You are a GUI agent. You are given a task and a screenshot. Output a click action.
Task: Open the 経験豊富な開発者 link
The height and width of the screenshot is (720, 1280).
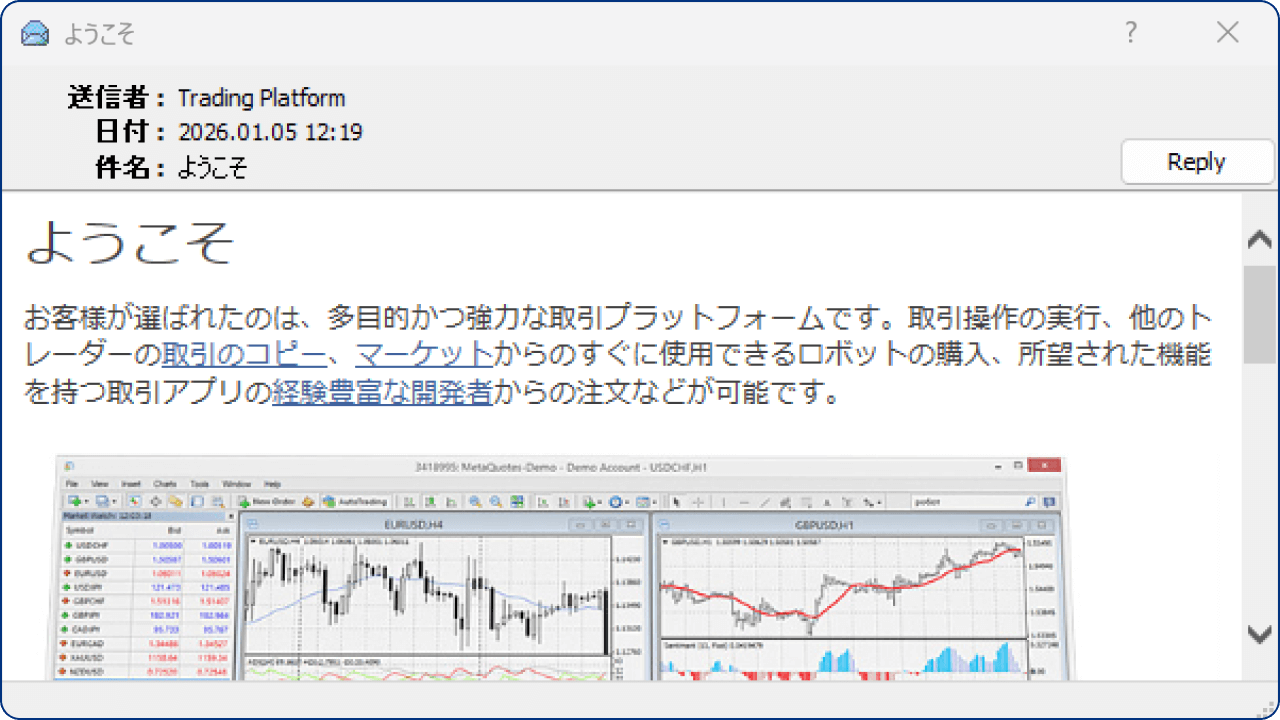[382, 391]
